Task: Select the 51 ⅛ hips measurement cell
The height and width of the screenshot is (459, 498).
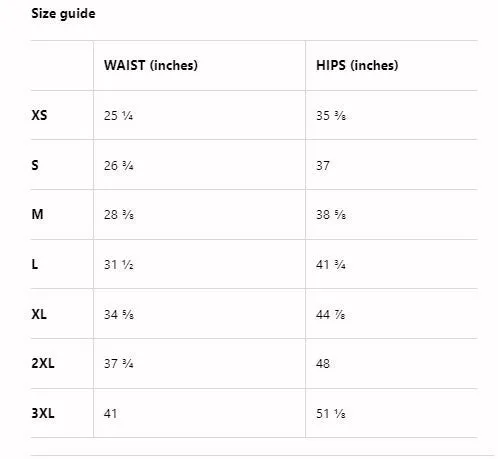Action: click(331, 414)
